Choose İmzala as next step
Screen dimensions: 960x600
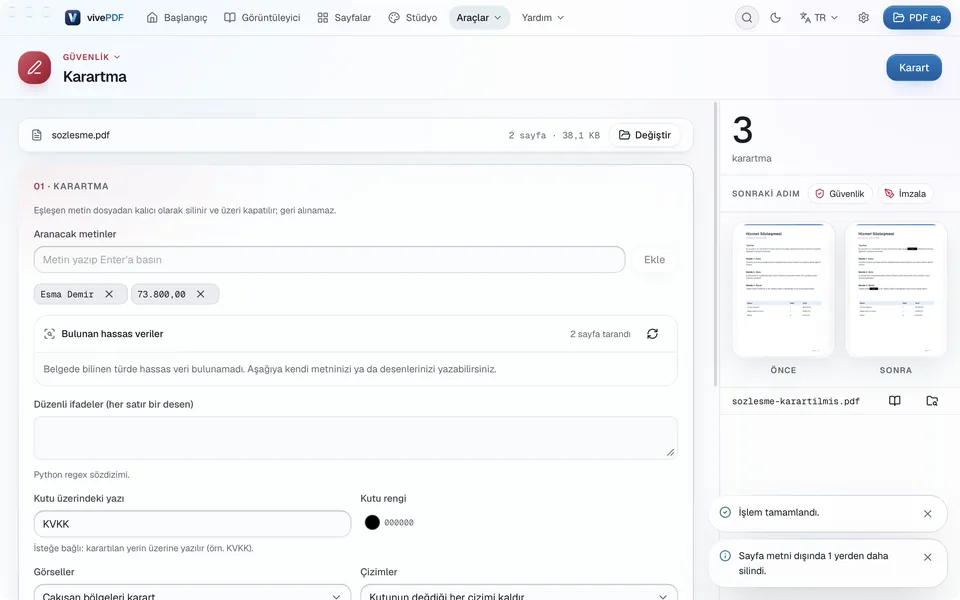point(906,193)
